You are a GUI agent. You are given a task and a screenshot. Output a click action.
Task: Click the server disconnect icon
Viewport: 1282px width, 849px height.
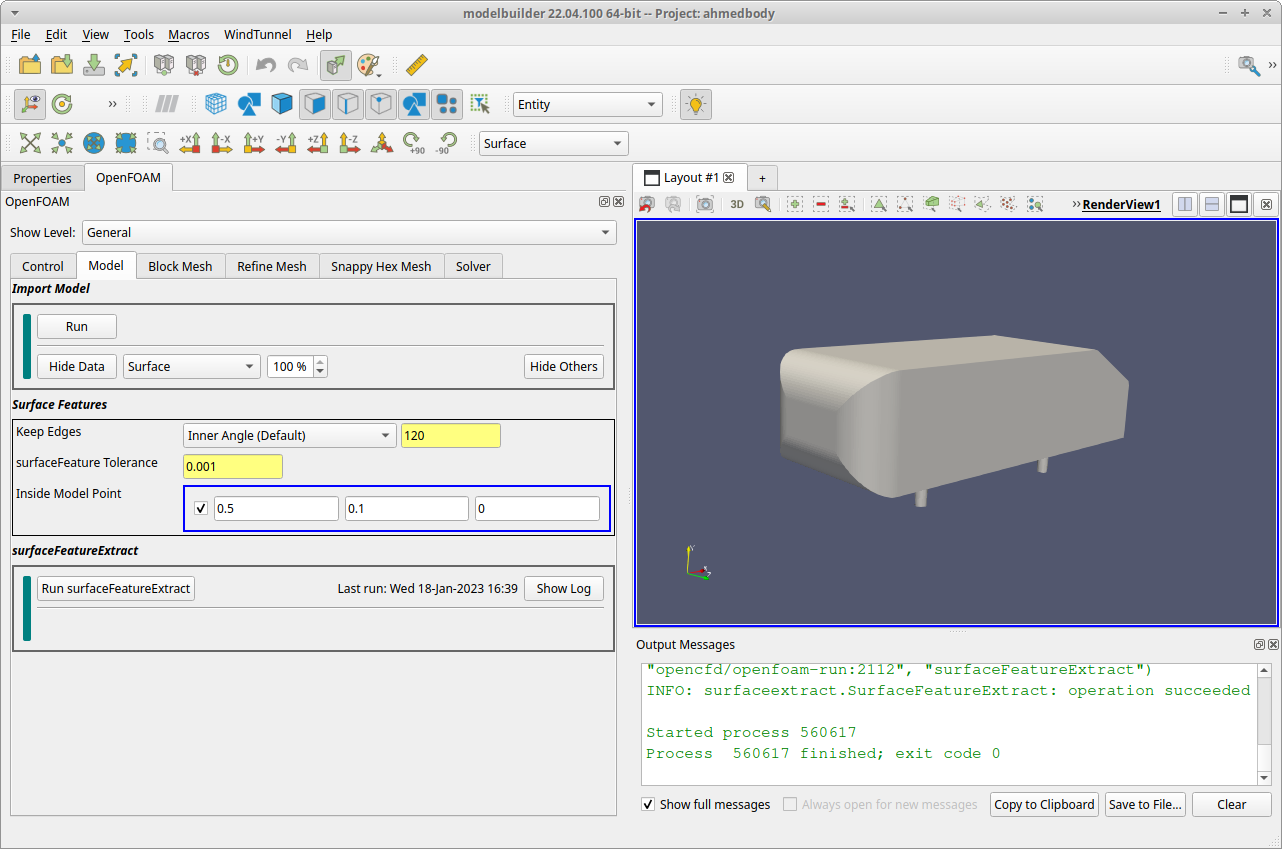[196, 65]
